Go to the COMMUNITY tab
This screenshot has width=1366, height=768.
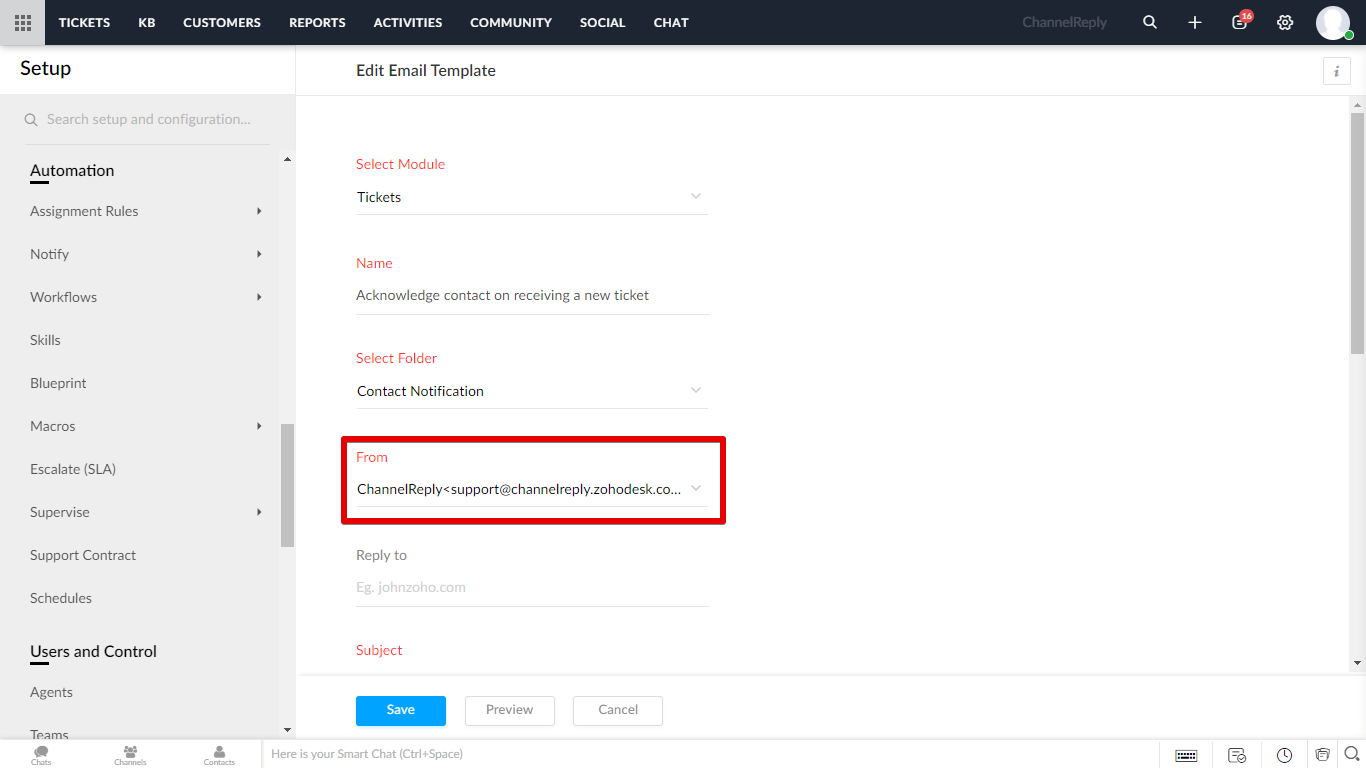point(511,22)
